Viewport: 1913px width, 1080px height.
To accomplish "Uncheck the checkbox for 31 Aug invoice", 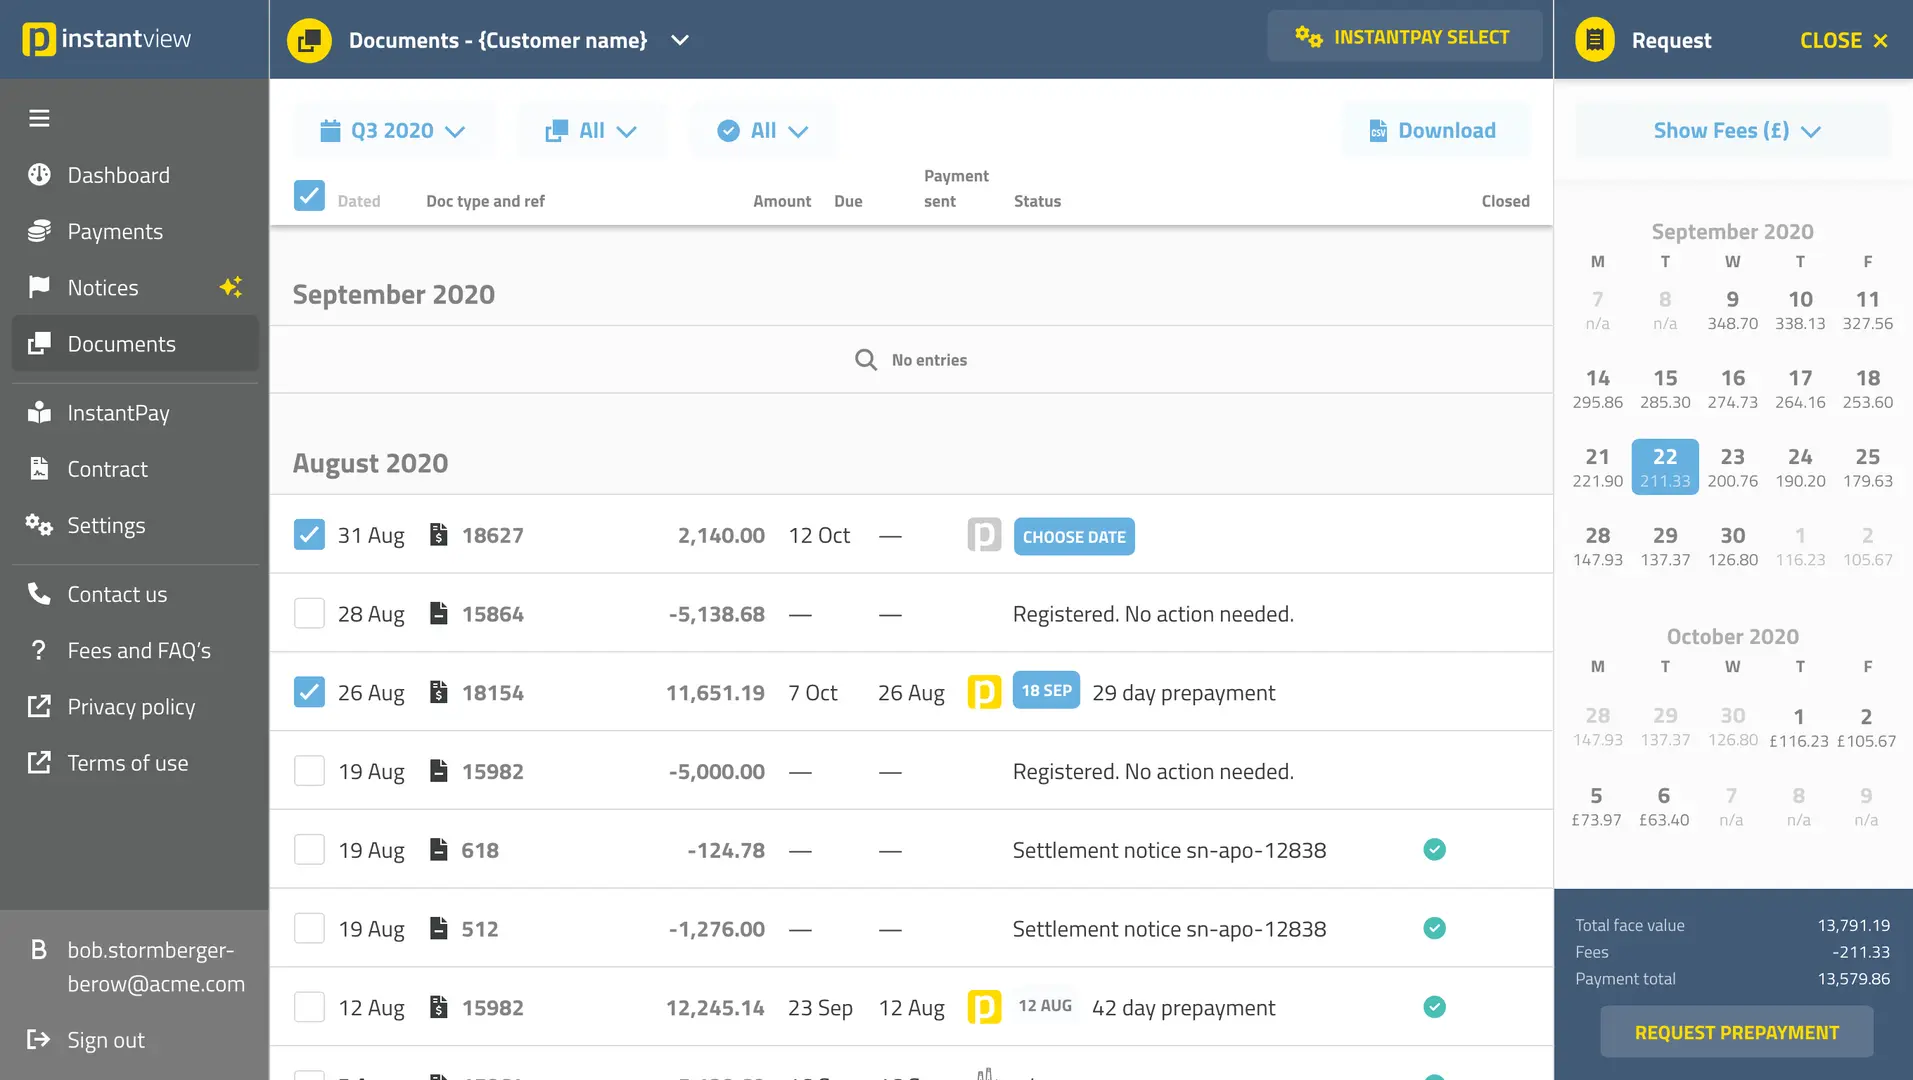I will [x=309, y=535].
